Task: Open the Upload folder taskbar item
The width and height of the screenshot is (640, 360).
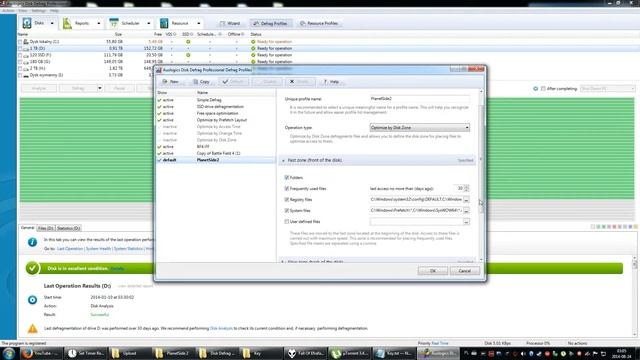Action: click(130, 353)
